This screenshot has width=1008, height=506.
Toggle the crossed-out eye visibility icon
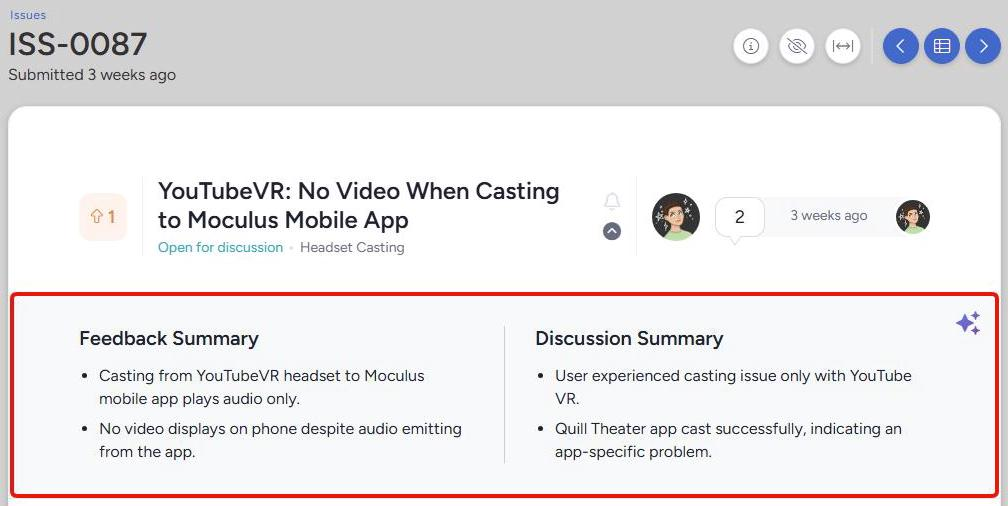pyautogui.click(x=797, y=46)
